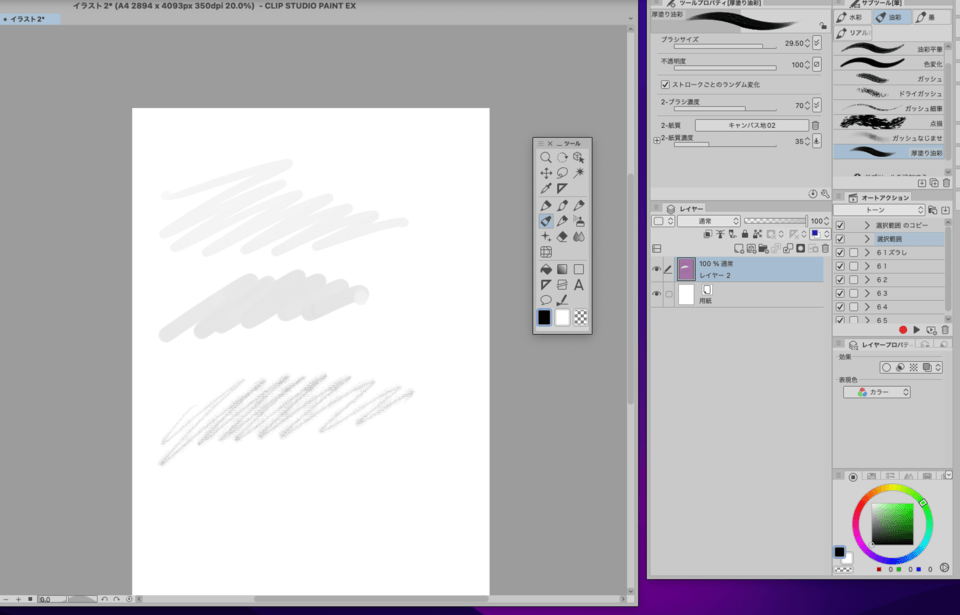
Task: Hide the 用紙 paper layer
Action: coord(657,291)
